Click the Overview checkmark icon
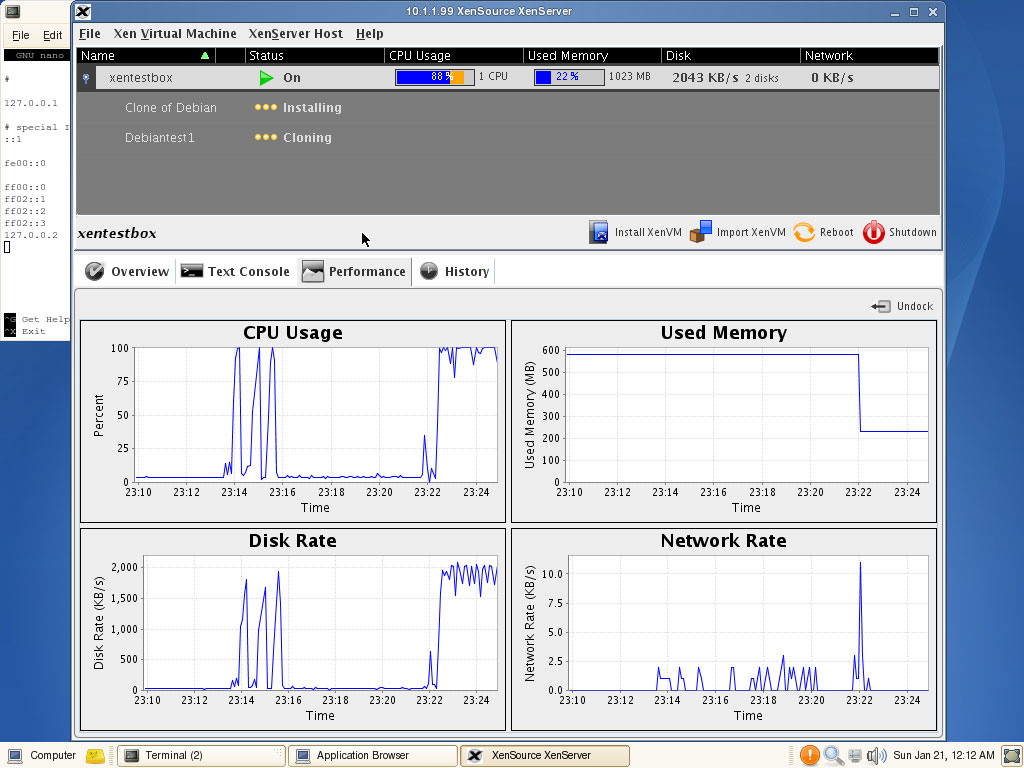1024x768 pixels. 95,271
